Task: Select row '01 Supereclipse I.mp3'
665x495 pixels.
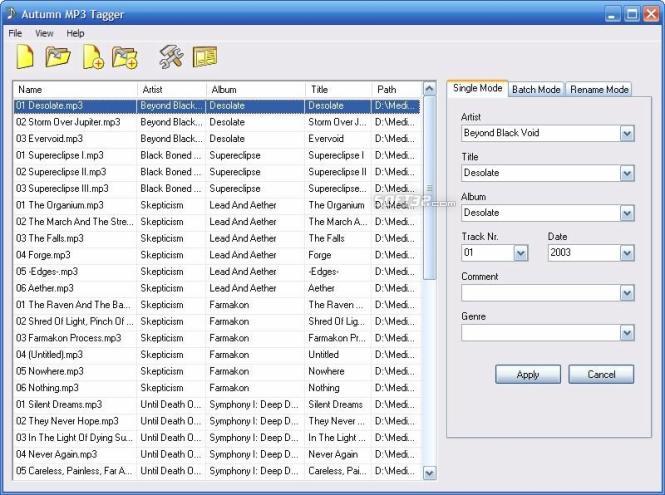Action: 217,155
